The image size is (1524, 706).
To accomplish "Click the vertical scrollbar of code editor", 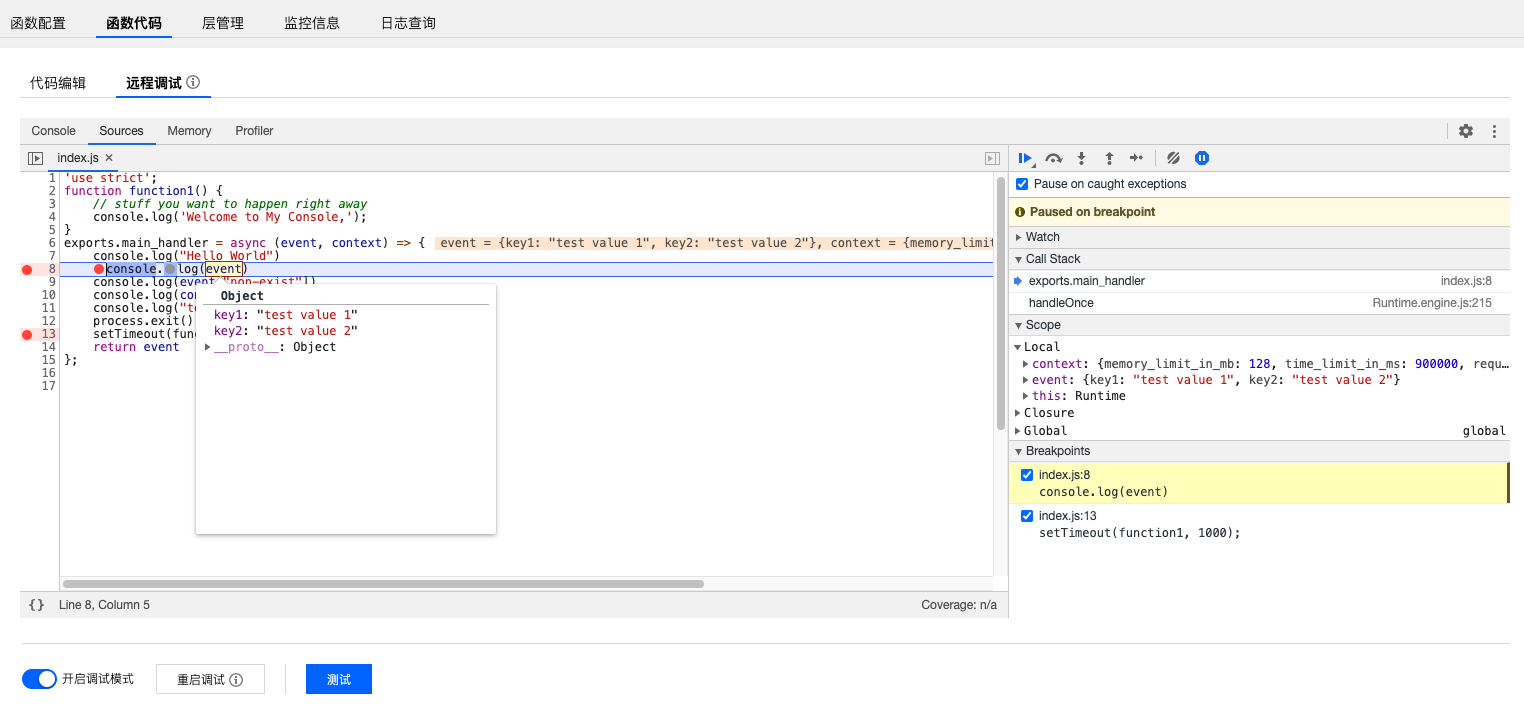I will click(1001, 304).
